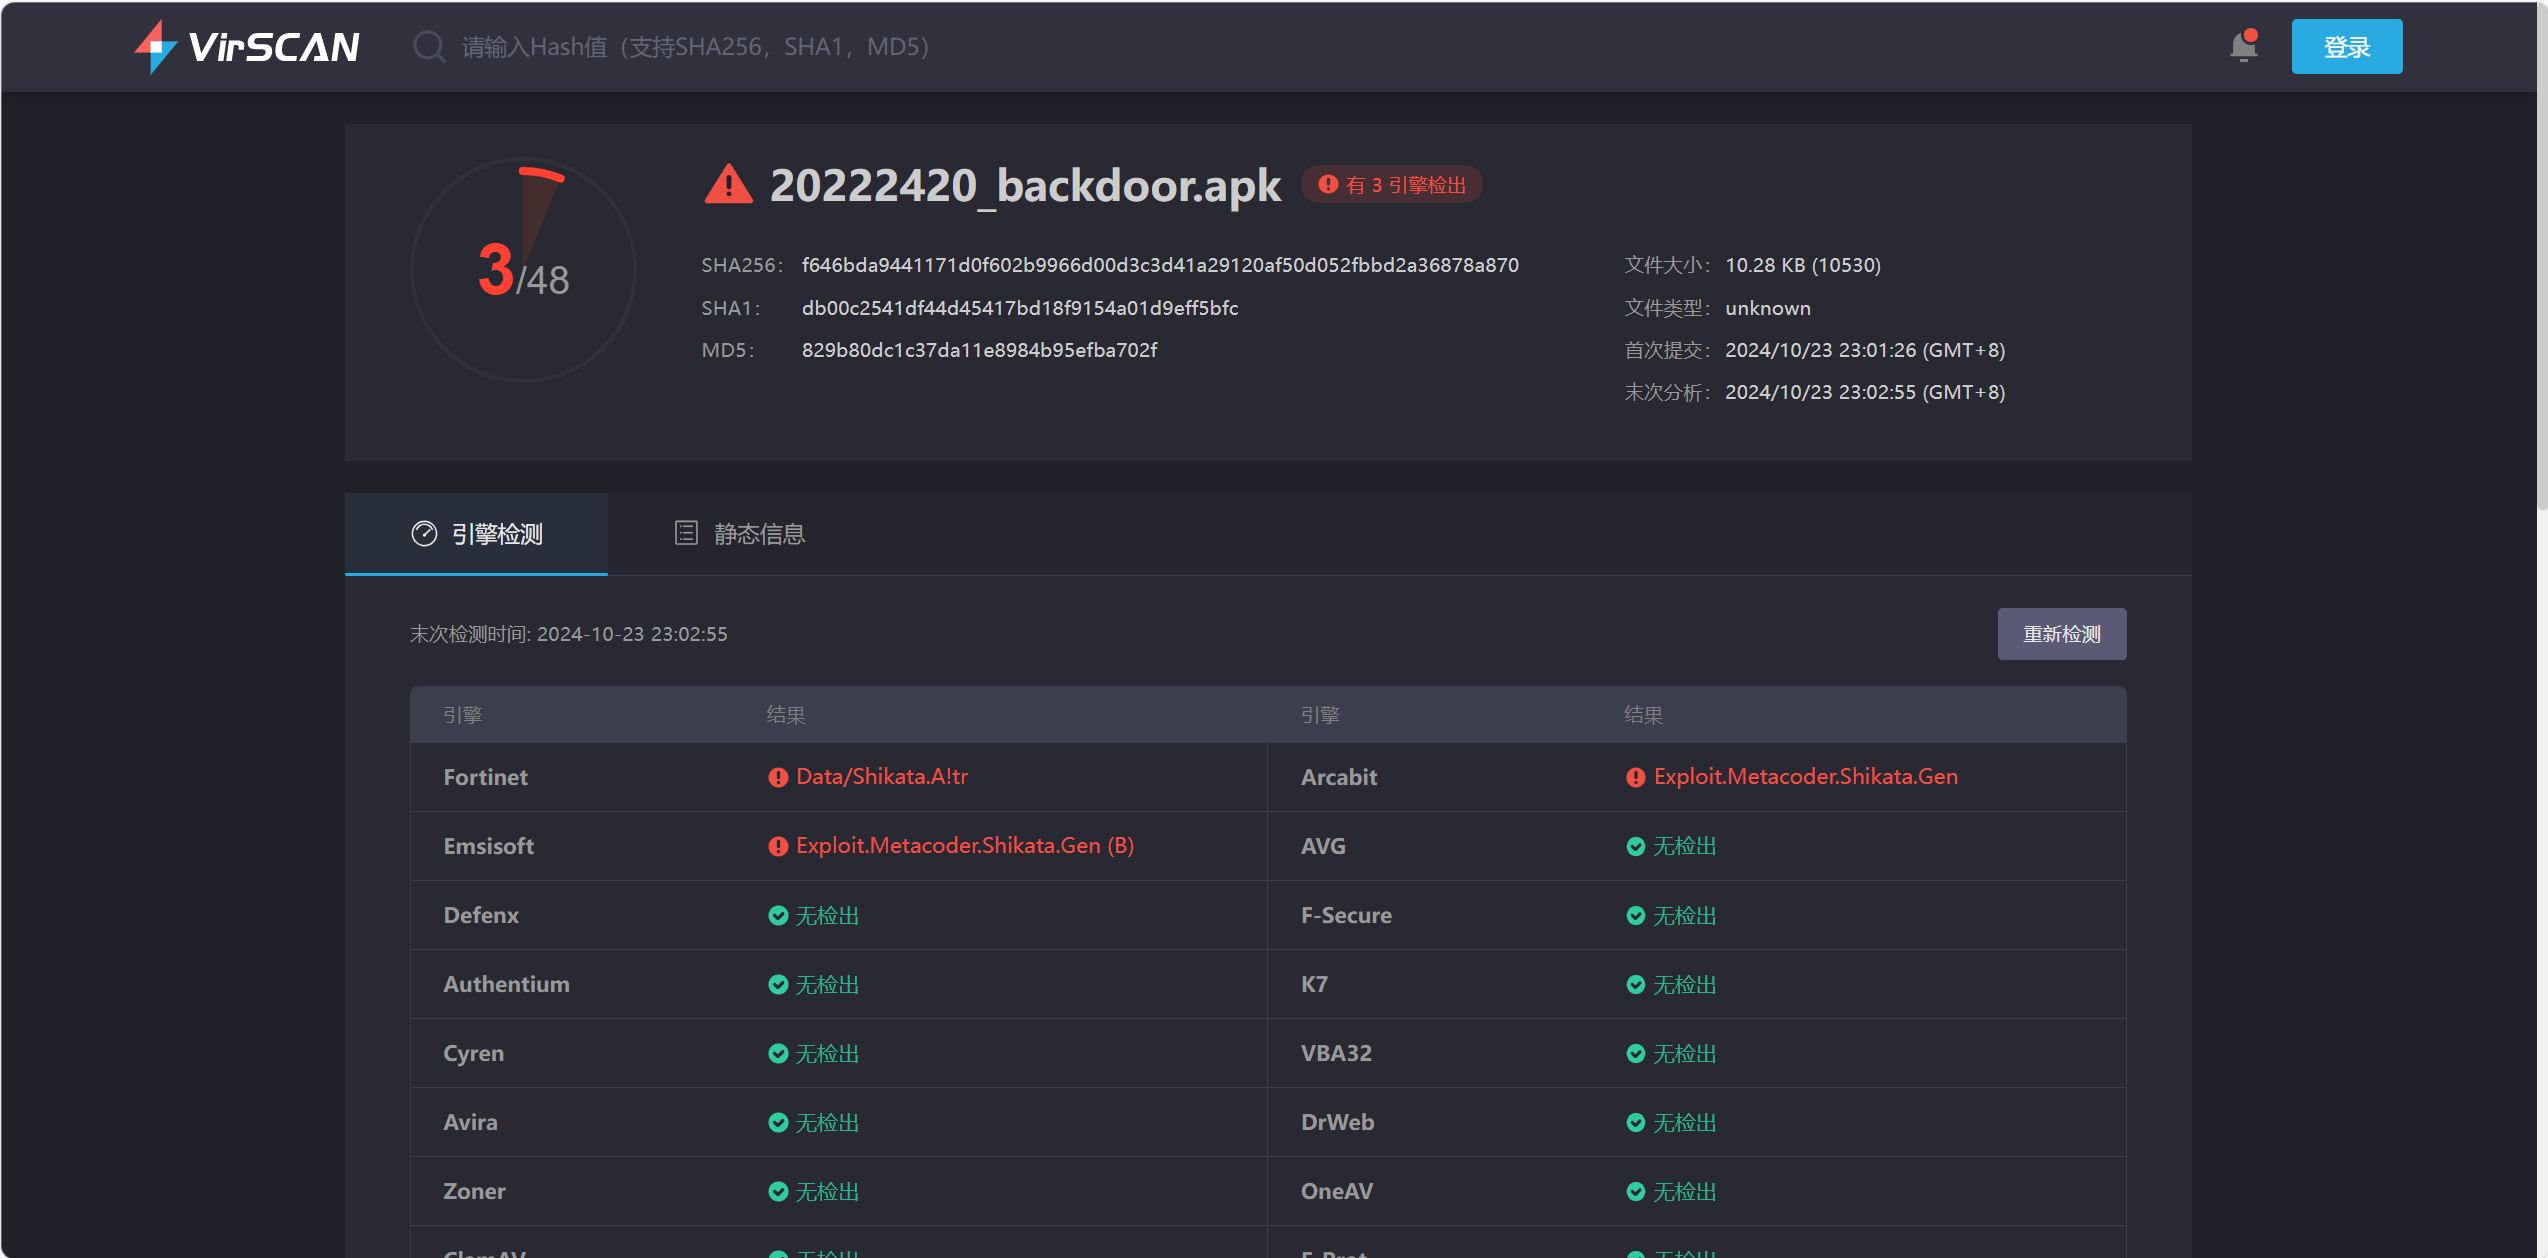
Task: Click Fortinet's red alert icon
Action: (778, 777)
